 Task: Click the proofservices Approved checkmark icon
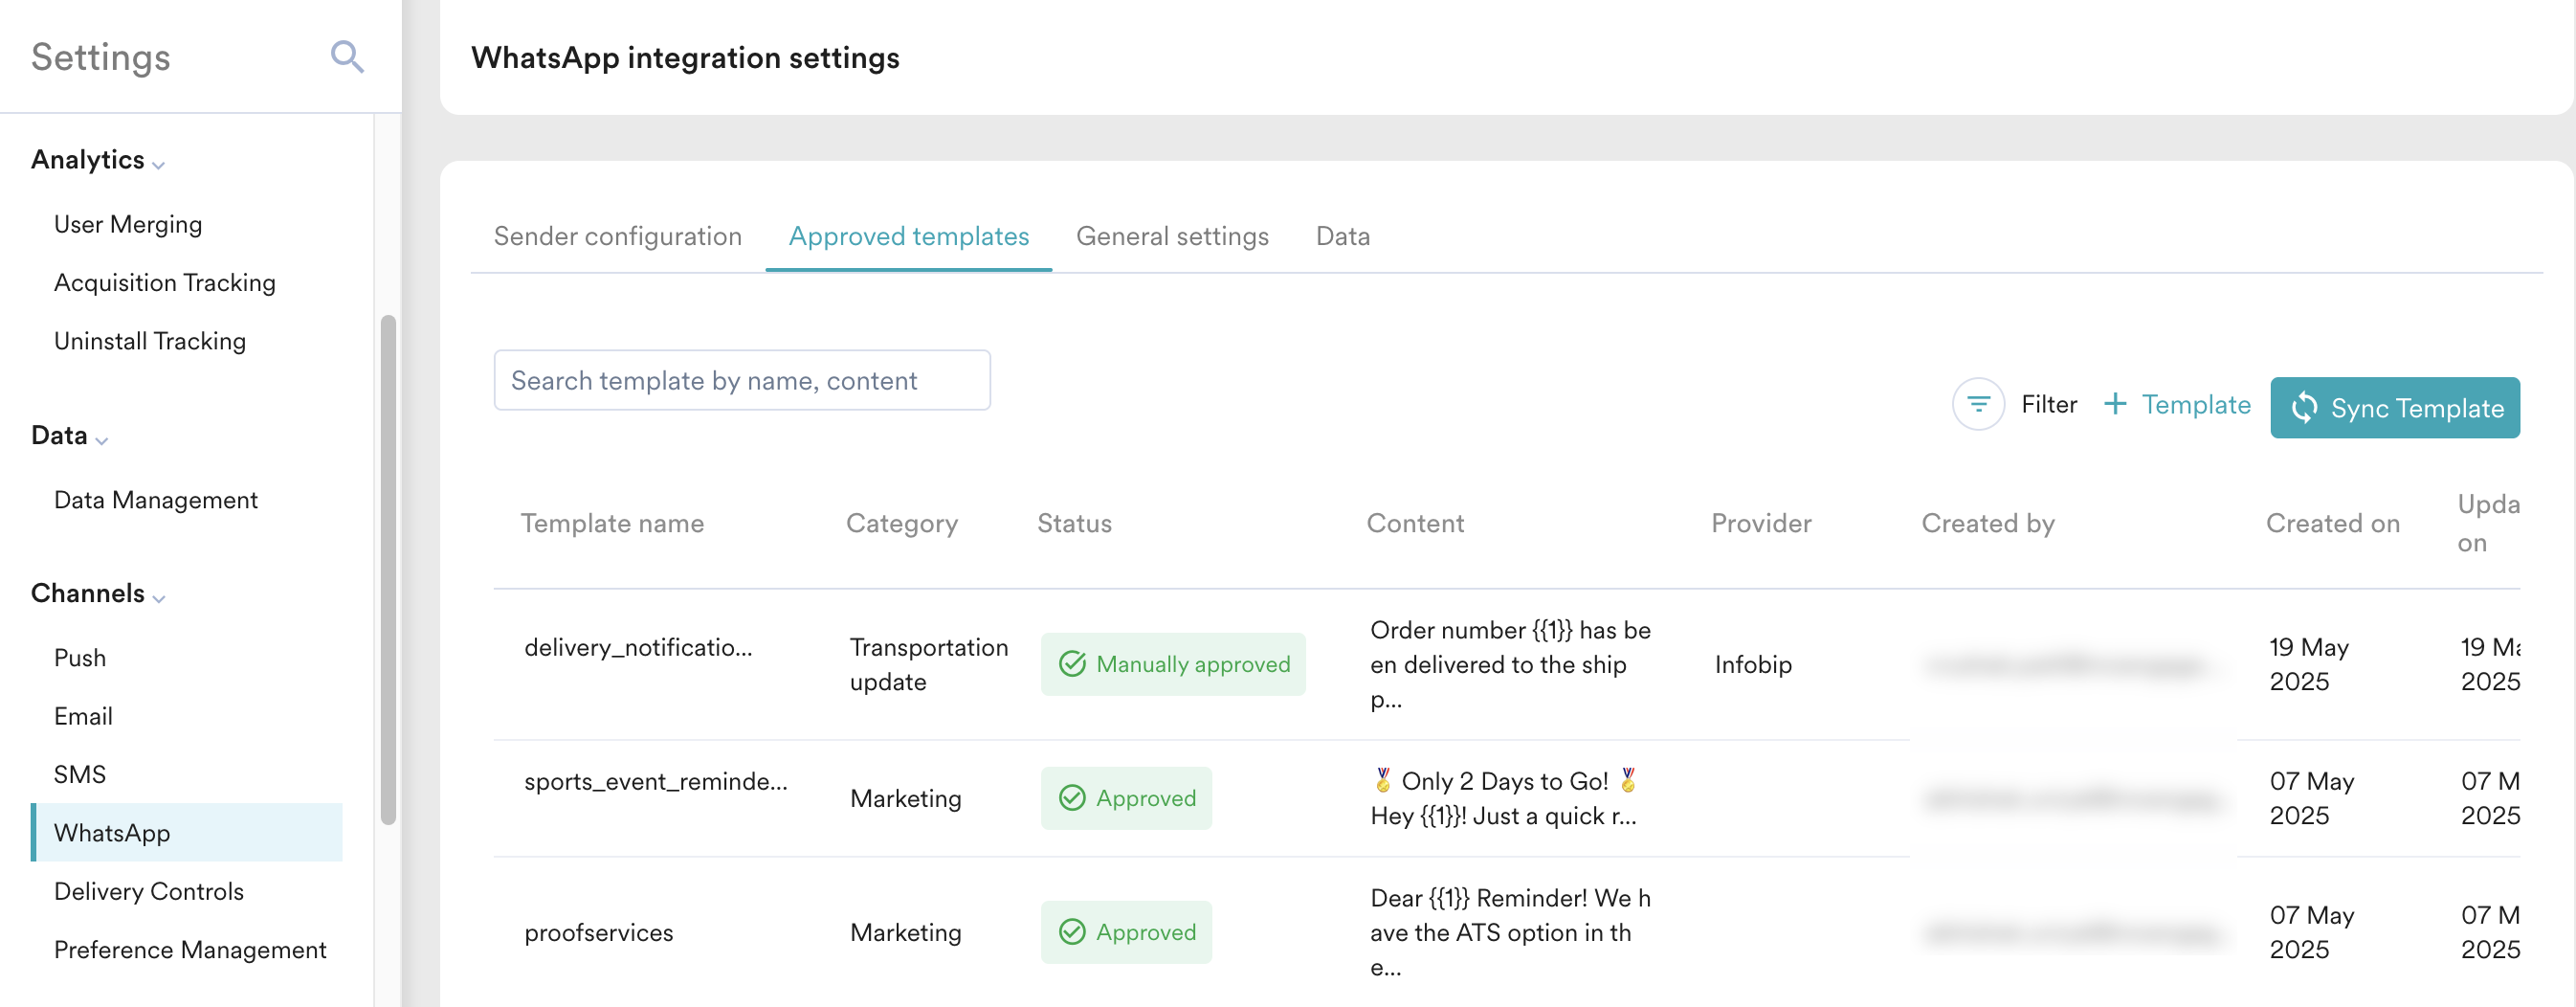[x=1072, y=932]
